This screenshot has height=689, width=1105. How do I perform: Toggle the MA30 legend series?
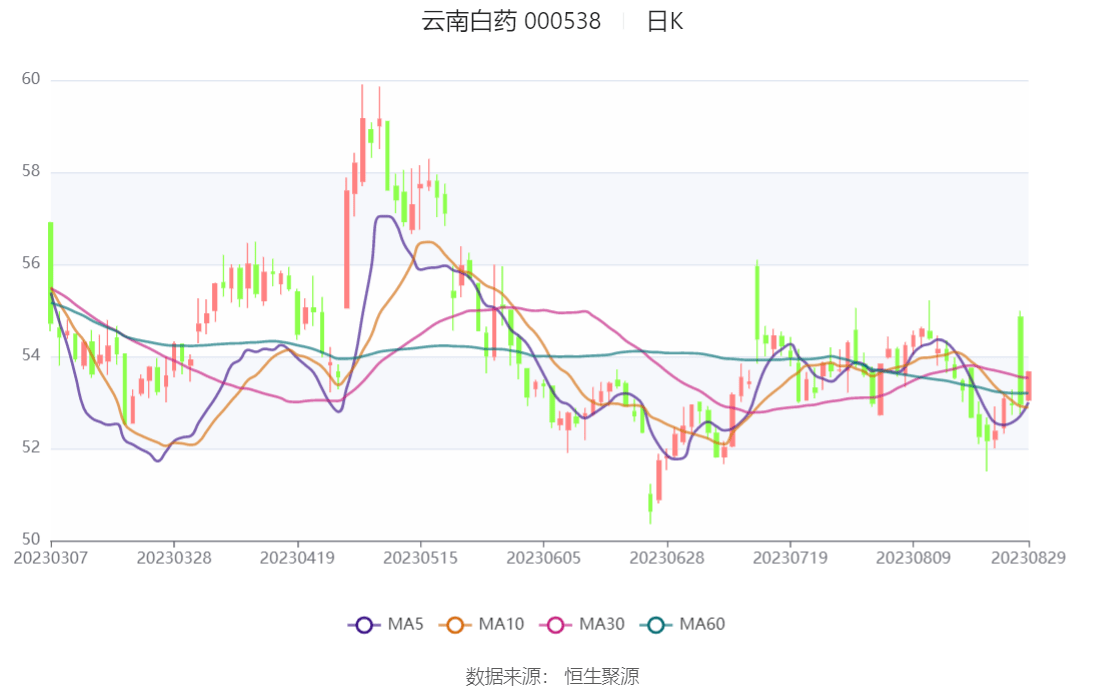coord(582,624)
